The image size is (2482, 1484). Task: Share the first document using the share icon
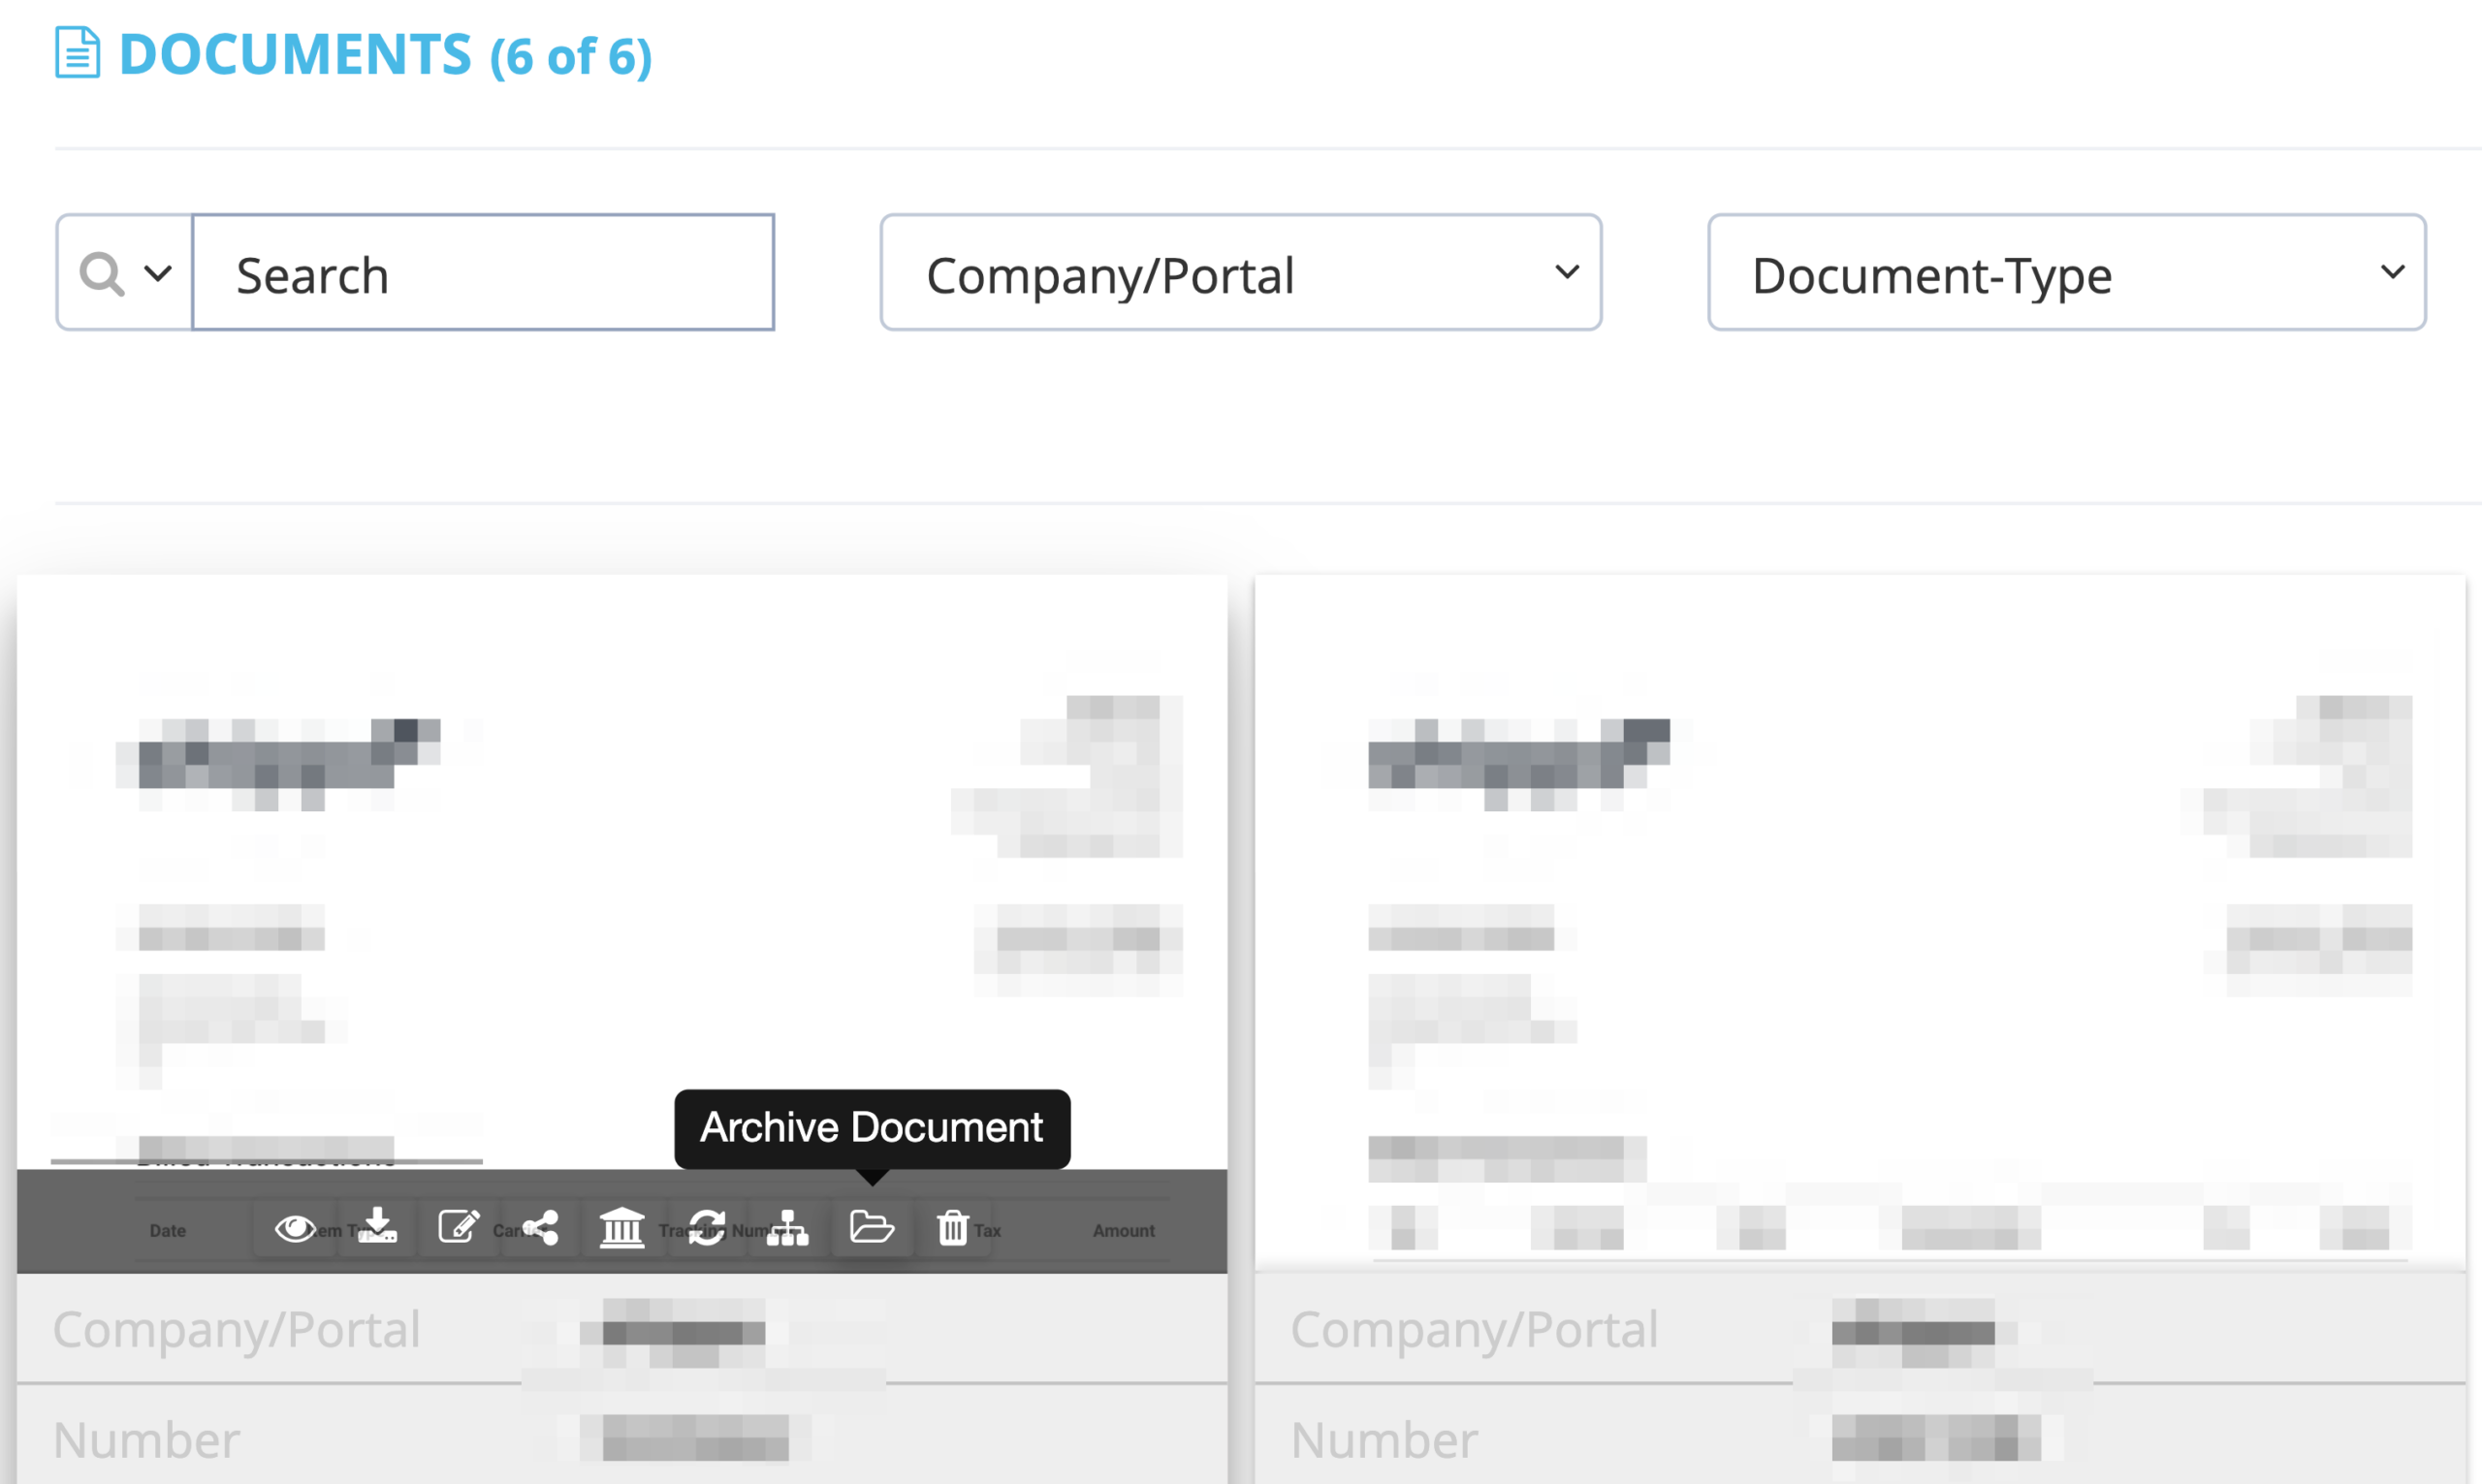point(541,1227)
